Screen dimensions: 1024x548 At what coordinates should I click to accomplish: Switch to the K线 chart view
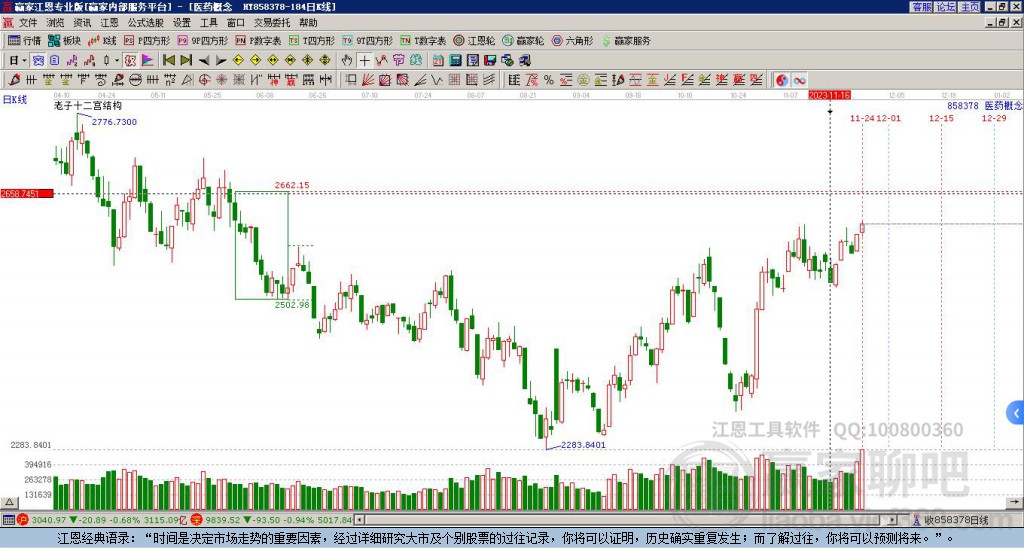point(101,40)
